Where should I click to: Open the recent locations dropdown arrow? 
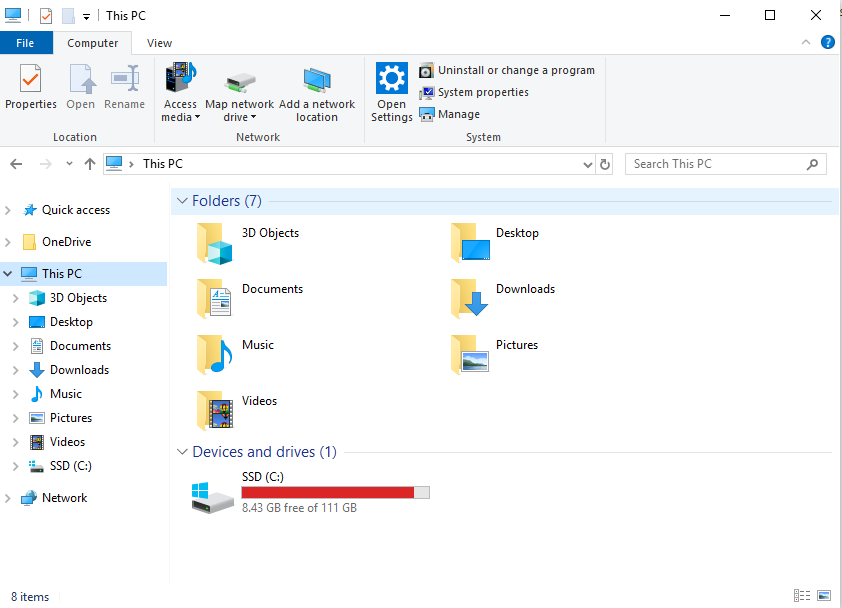(69, 164)
